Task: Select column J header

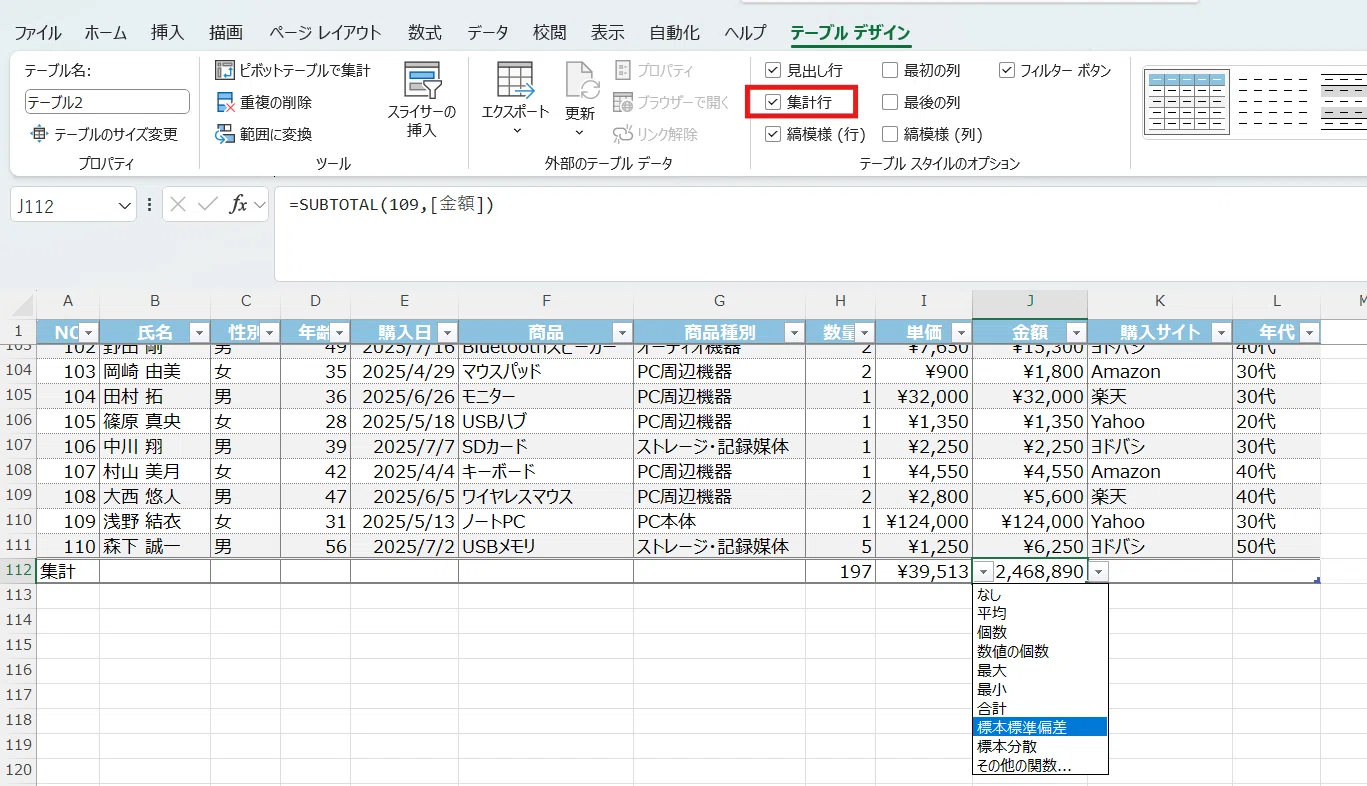Action: (x=1030, y=301)
